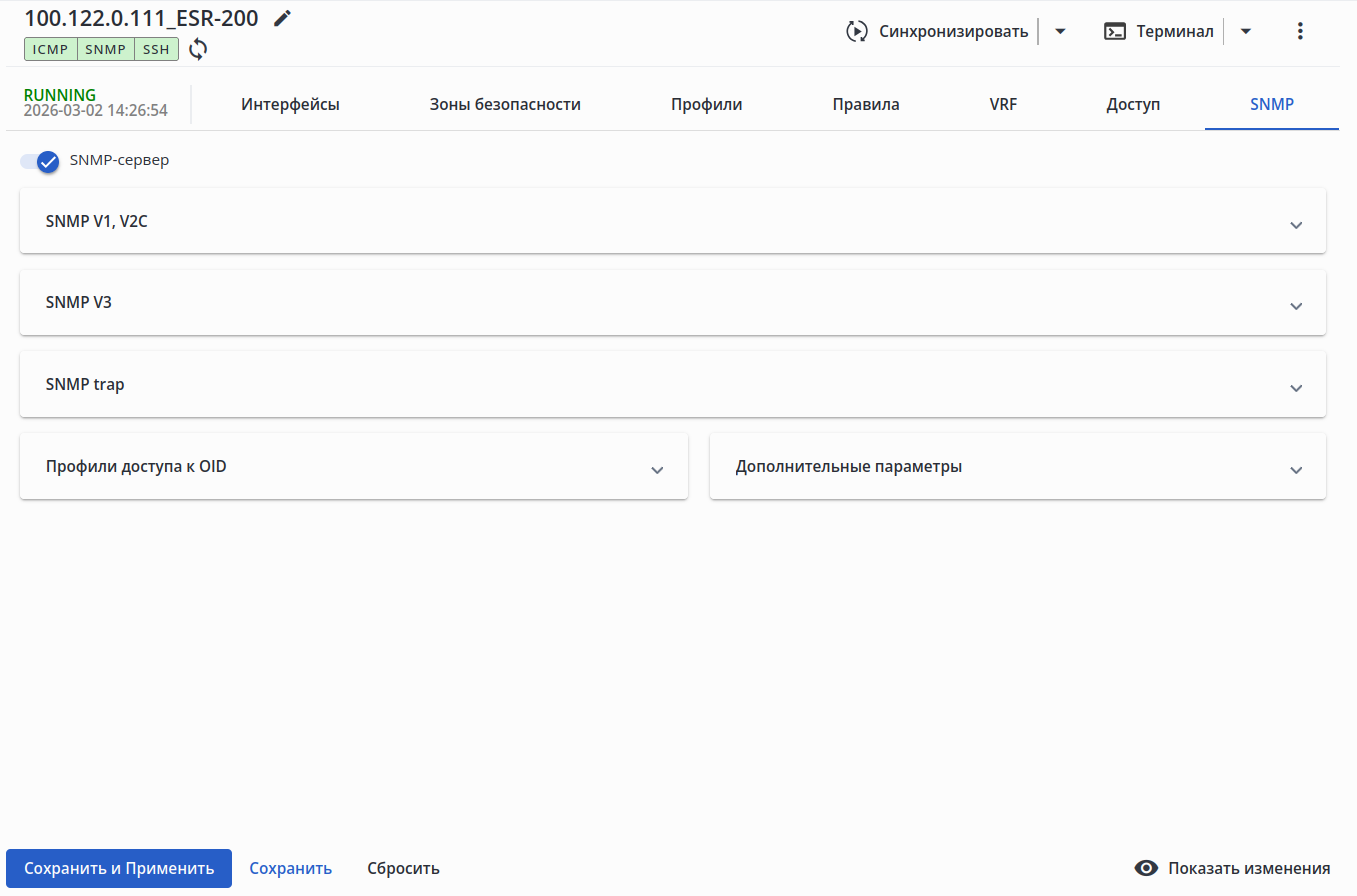Image resolution: width=1357 pixels, height=896 pixels.
Task: Click the Сохранить button
Action: coord(291,868)
